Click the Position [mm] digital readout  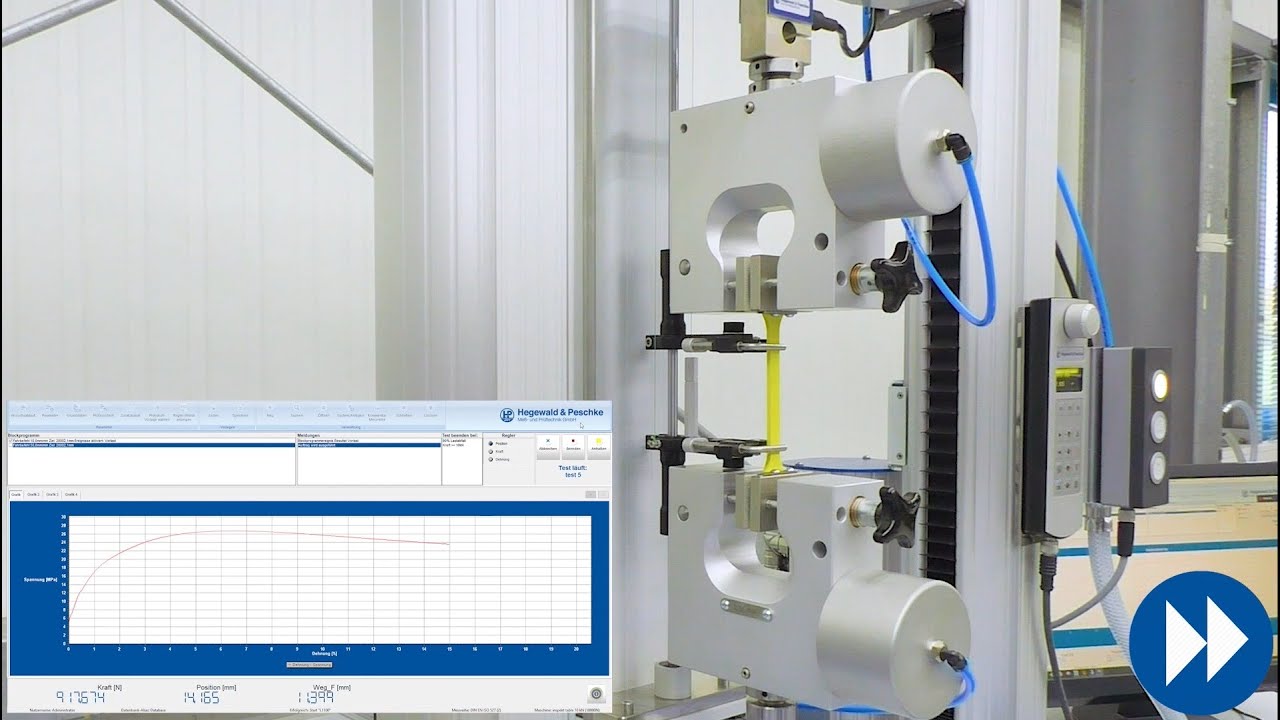pos(201,695)
